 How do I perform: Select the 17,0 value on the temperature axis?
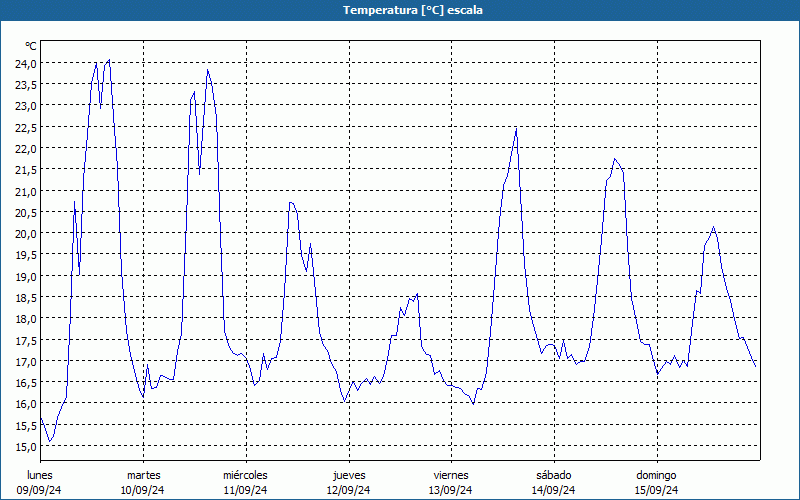26,361
